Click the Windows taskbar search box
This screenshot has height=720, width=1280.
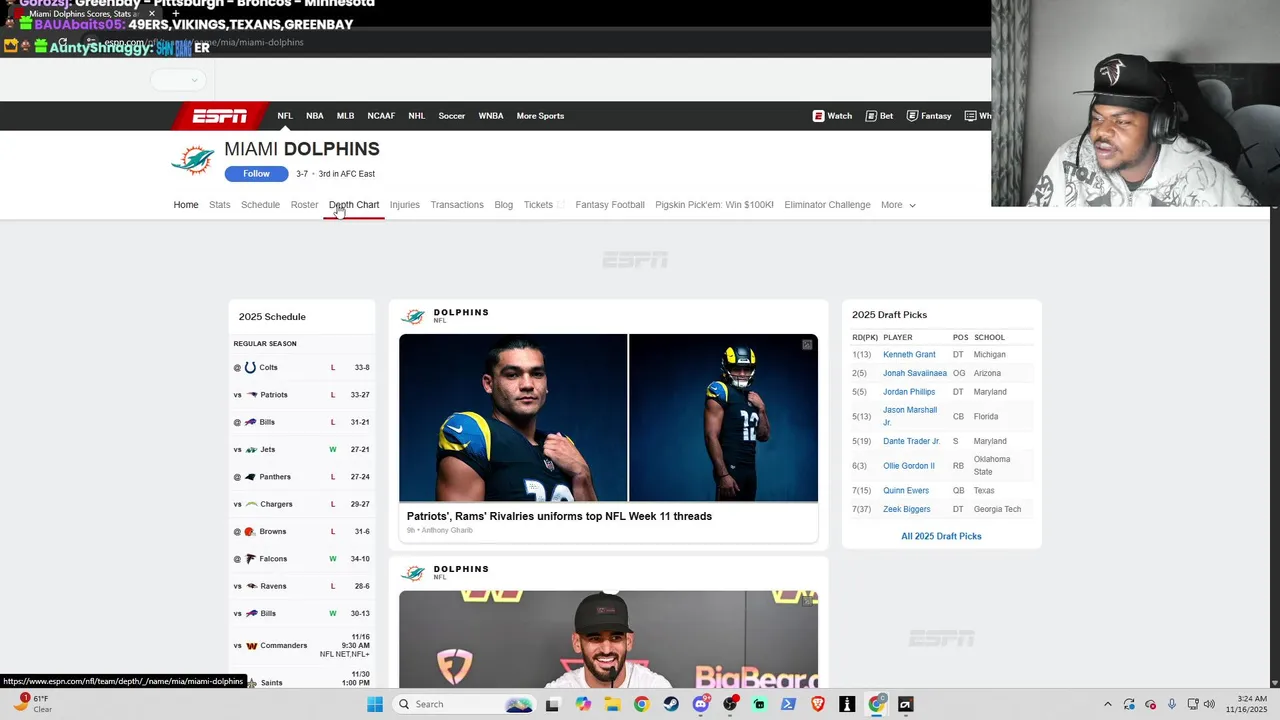pyautogui.click(x=462, y=704)
